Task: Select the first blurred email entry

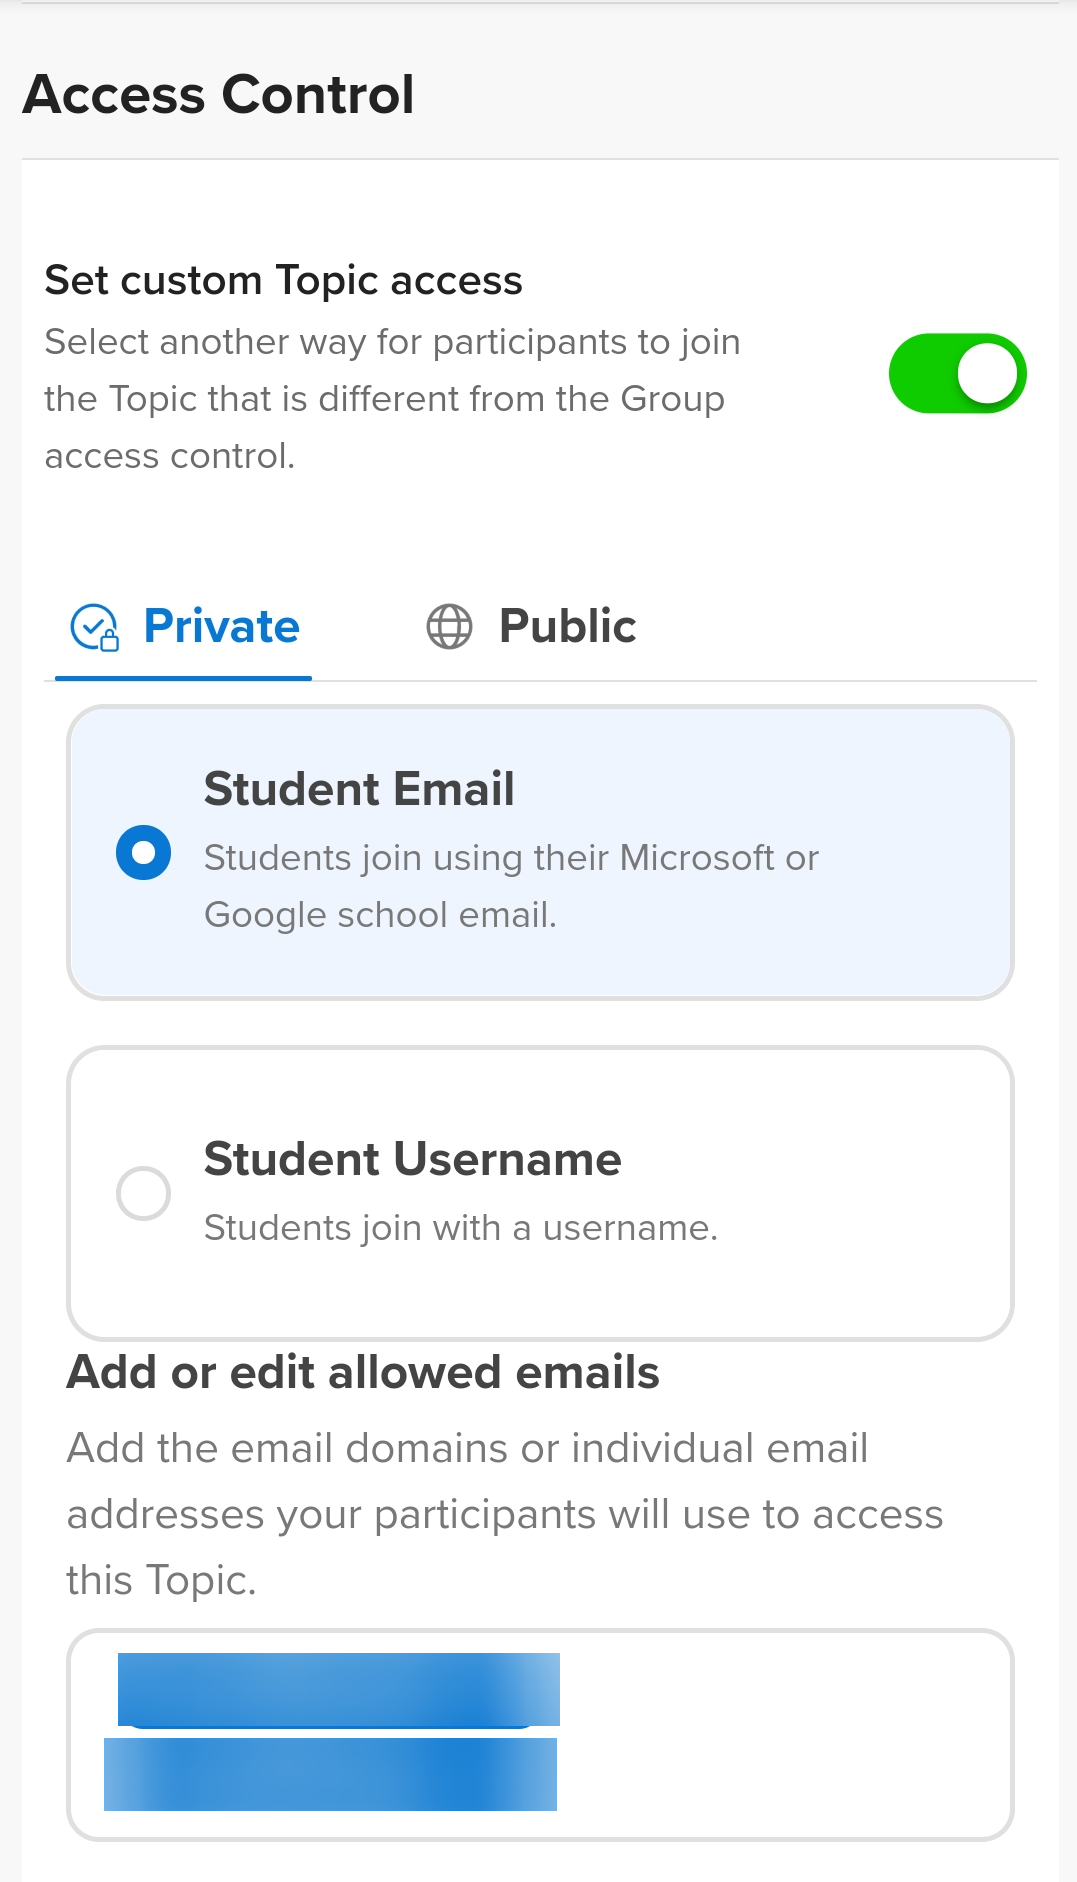Action: point(338,1689)
